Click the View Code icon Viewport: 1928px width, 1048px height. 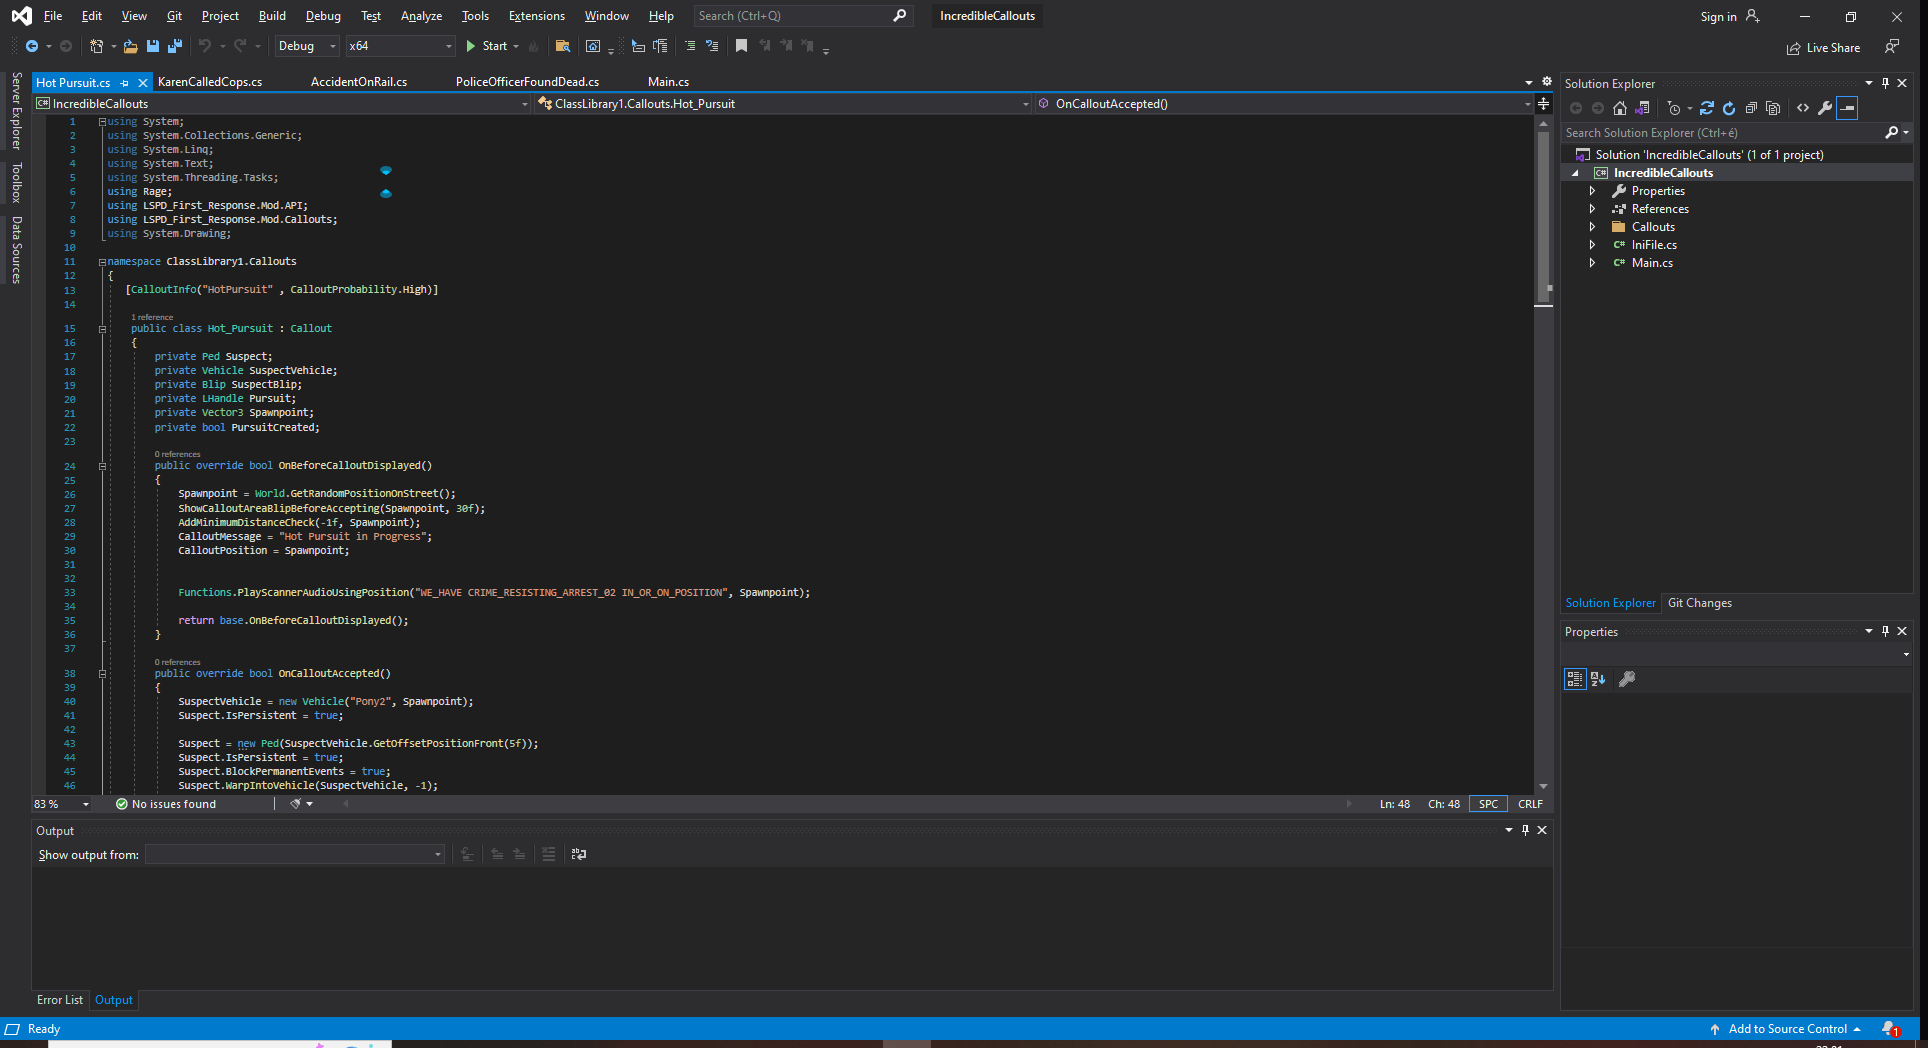[1803, 108]
